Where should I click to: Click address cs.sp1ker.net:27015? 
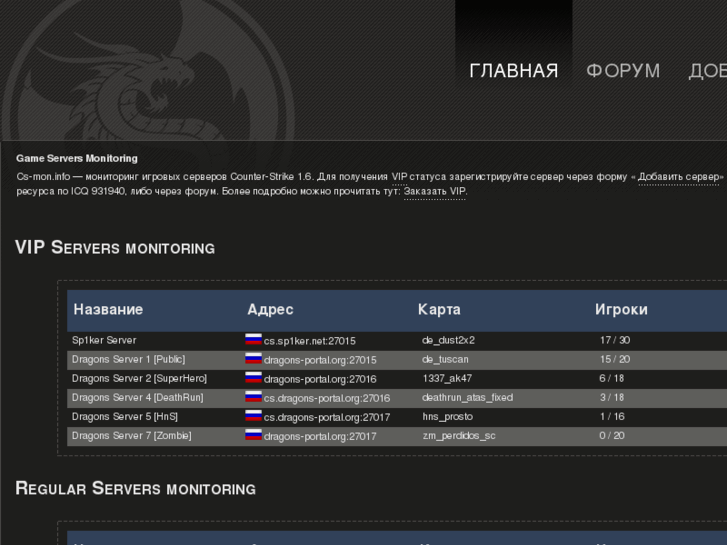(310, 341)
